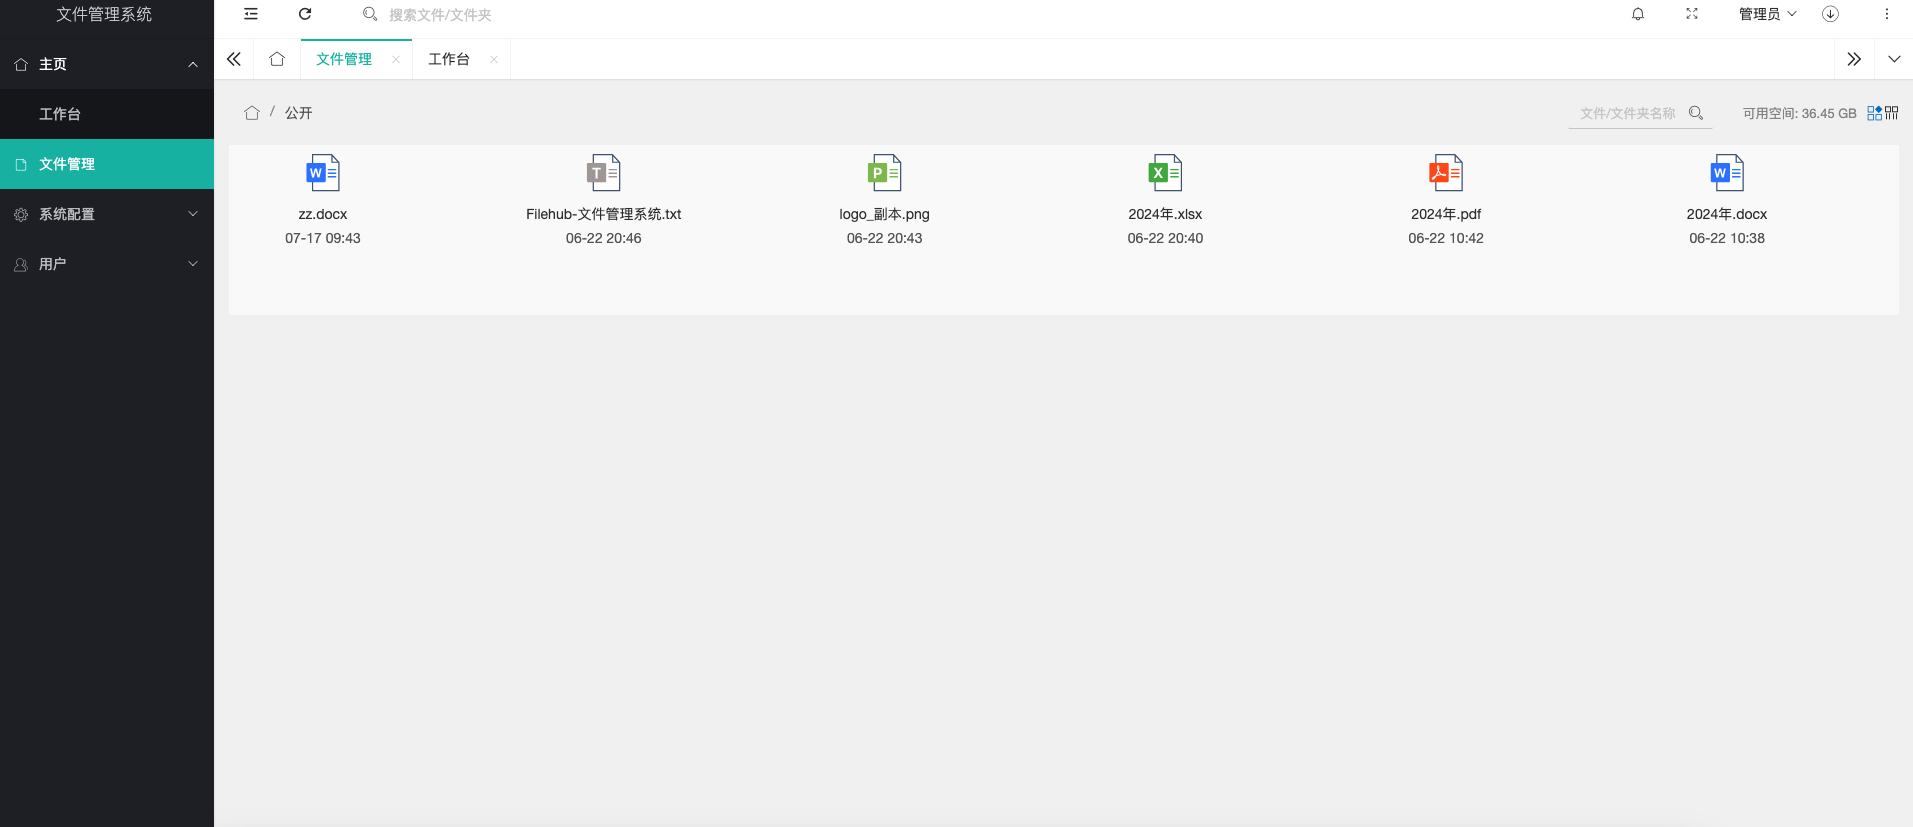Image resolution: width=1913 pixels, height=827 pixels.
Task: Switch to the 工作台 tab
Action: [x=449, y=59]
